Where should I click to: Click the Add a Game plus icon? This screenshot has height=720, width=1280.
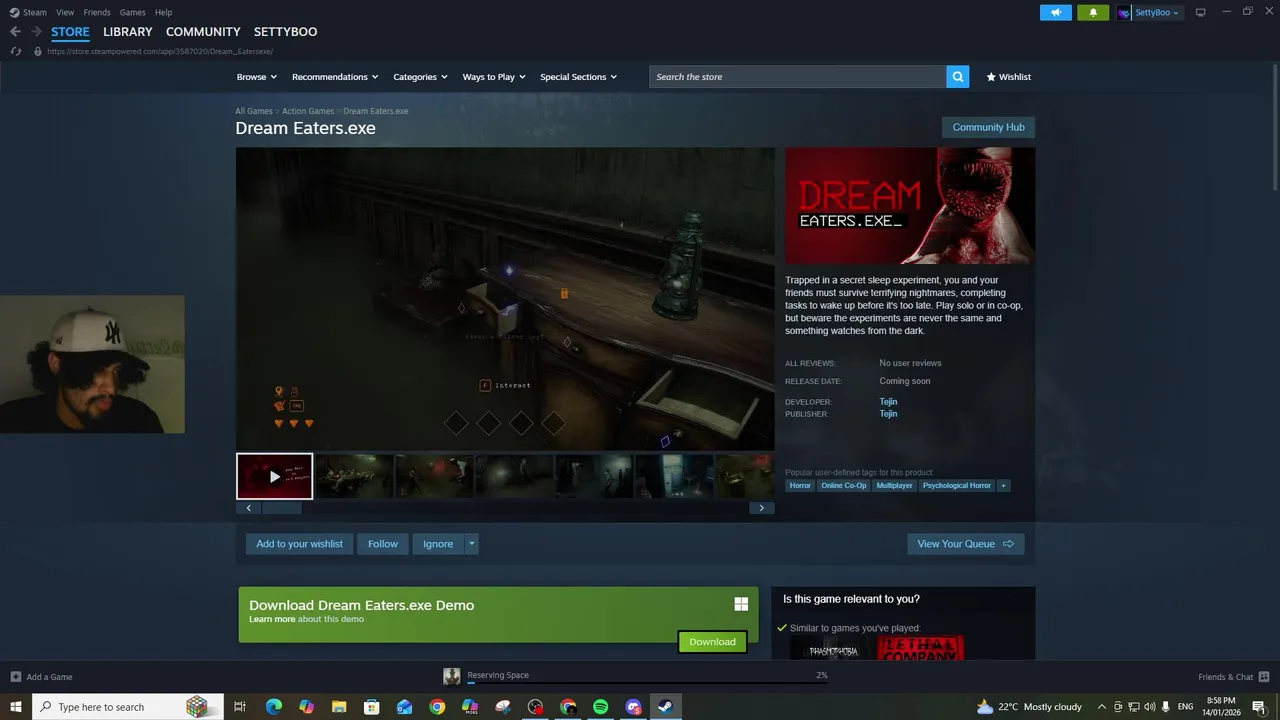coord(15,677)
